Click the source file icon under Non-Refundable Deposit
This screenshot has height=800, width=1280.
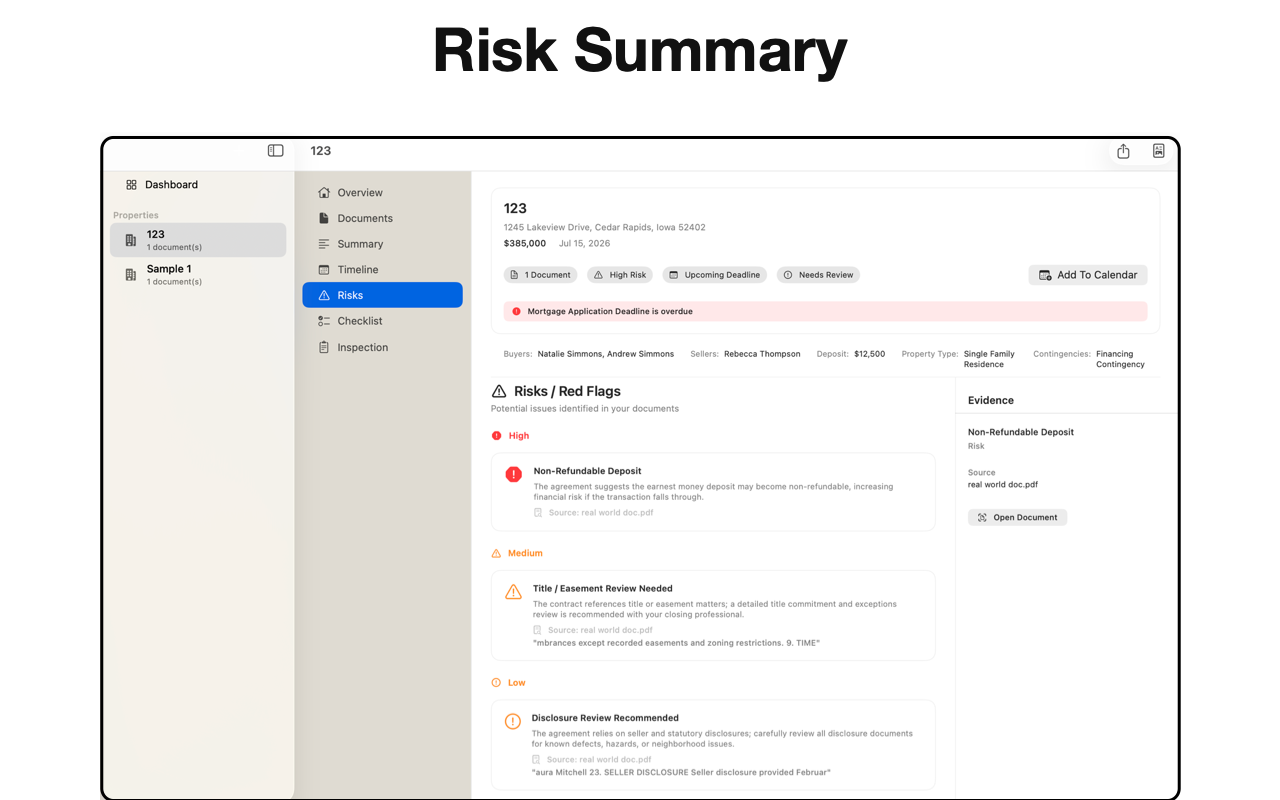pos(538,513)
